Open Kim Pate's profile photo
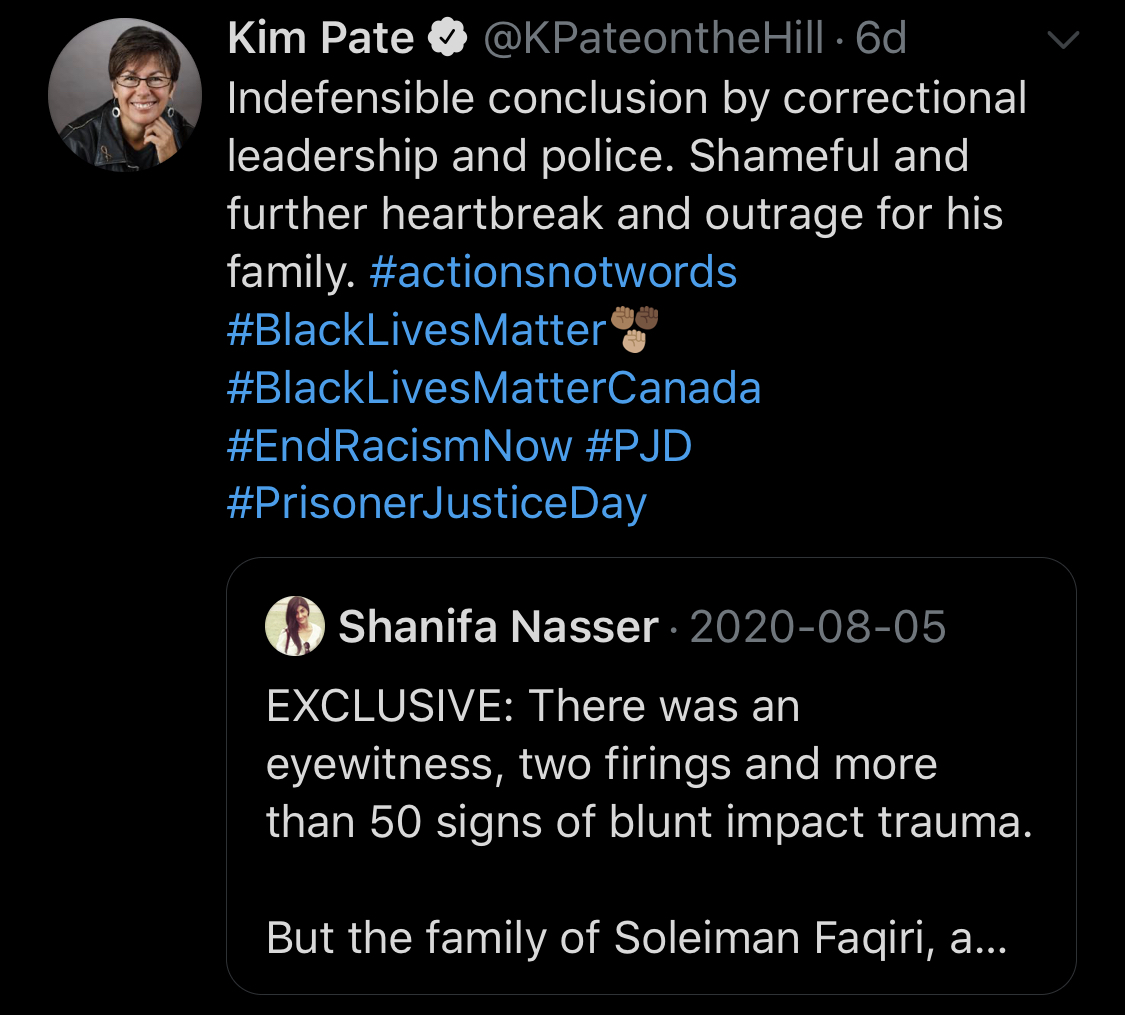The image size is (1125, 1015). click(125, 95)
